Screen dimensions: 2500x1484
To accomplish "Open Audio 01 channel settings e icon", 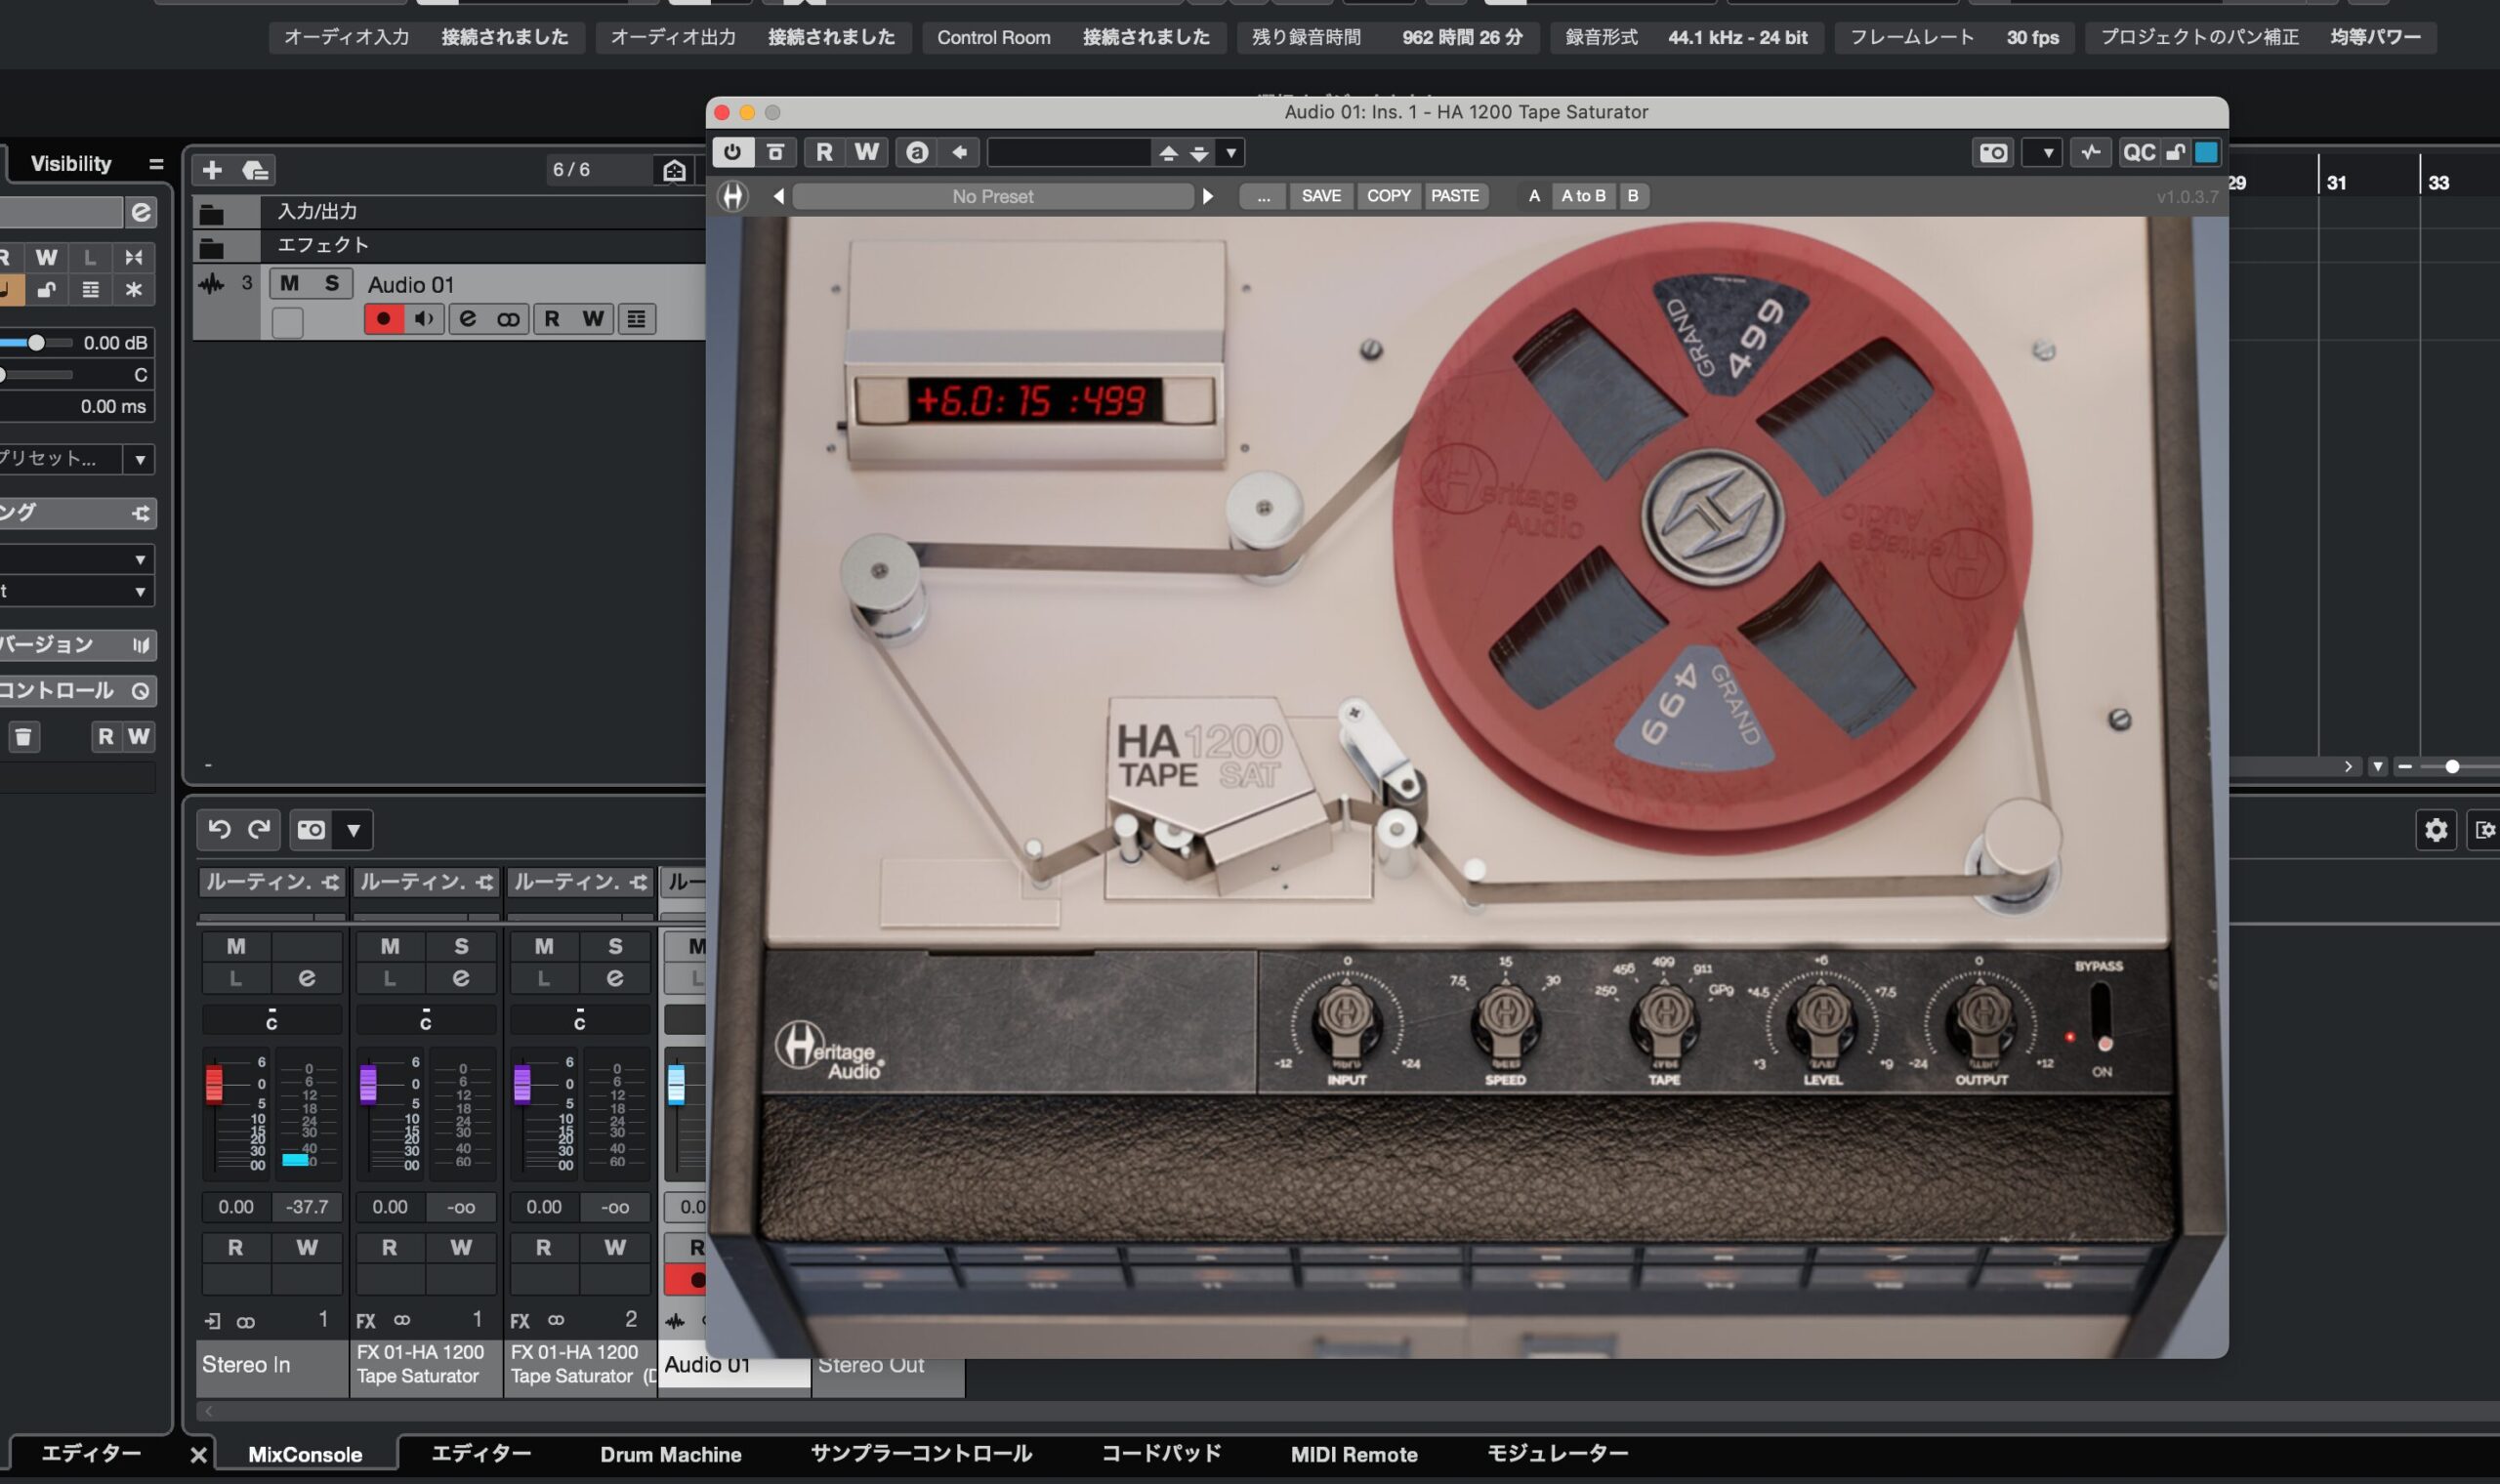I will [x=467, y=319].
